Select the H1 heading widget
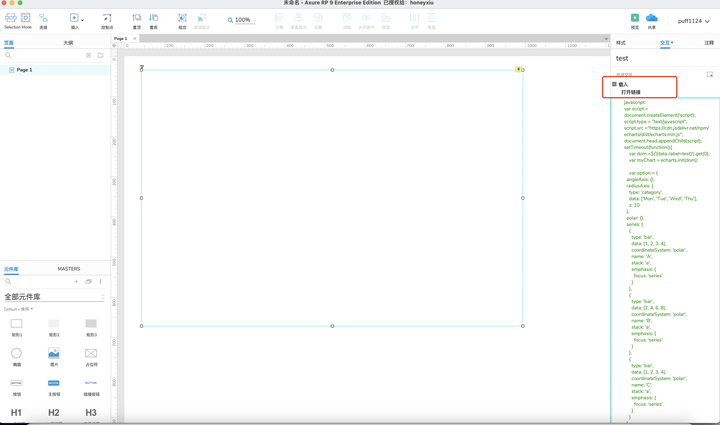 click(17, 413)
